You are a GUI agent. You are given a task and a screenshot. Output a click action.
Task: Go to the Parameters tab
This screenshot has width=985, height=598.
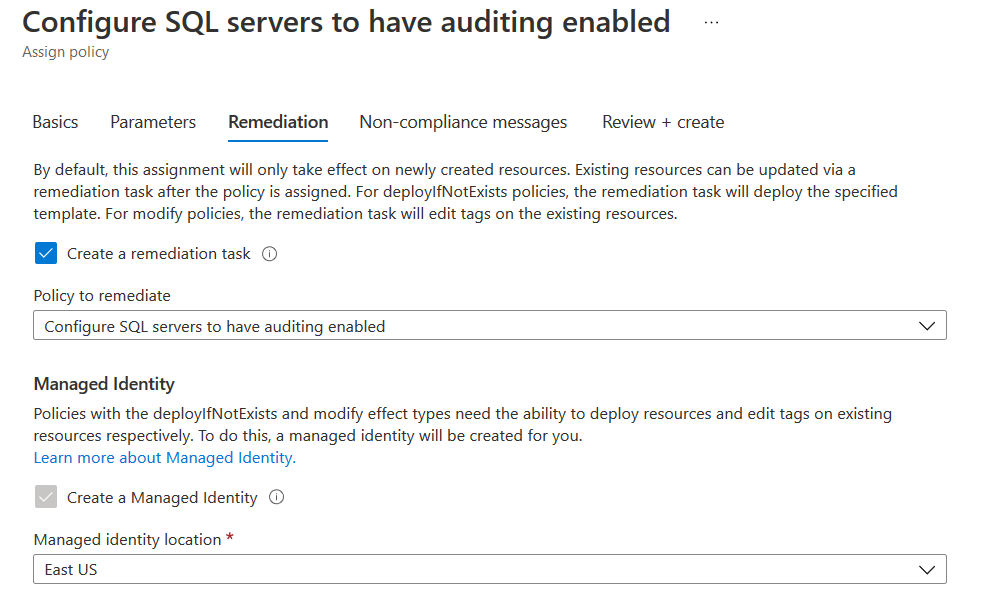[x=153, y=122]
